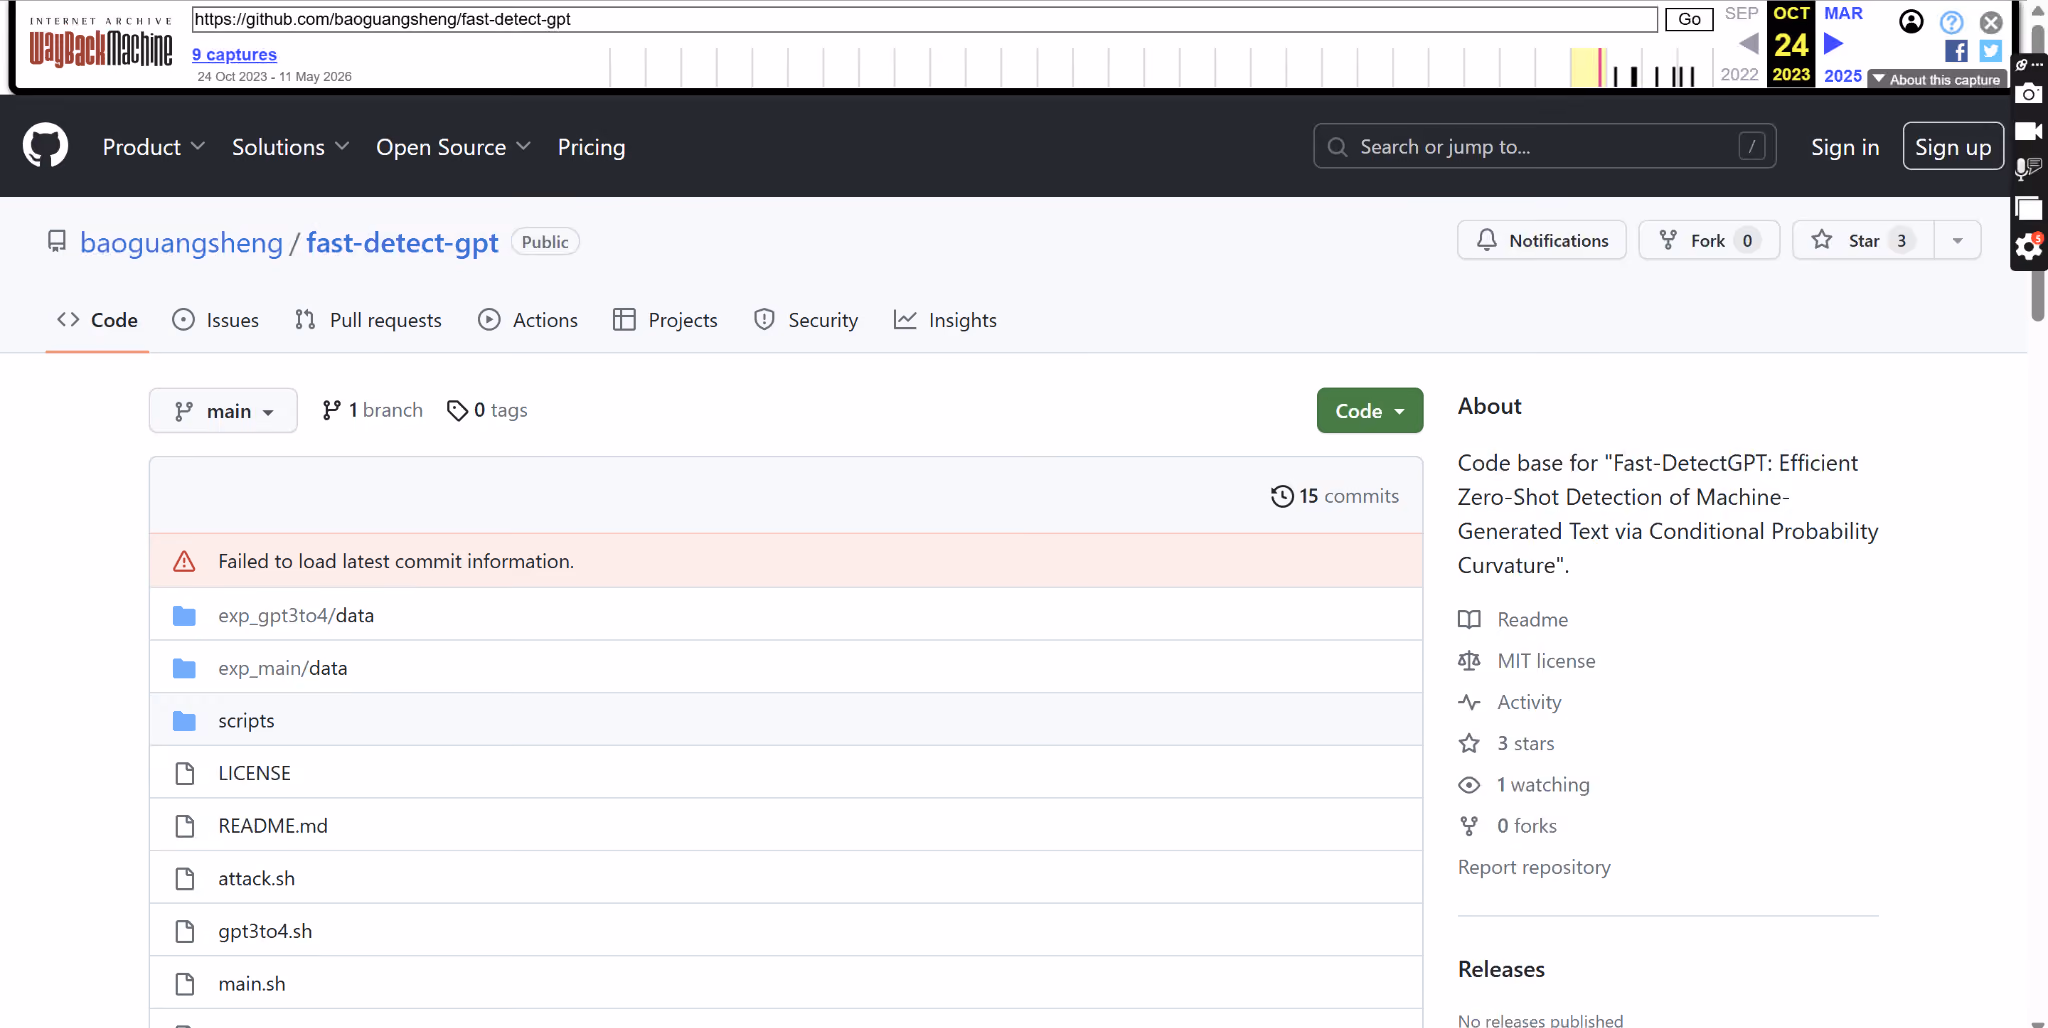This screenshot has height=1028, width=2048.
Task: Open the exp_gpt3to4/data folder
Action: point(296,615)
